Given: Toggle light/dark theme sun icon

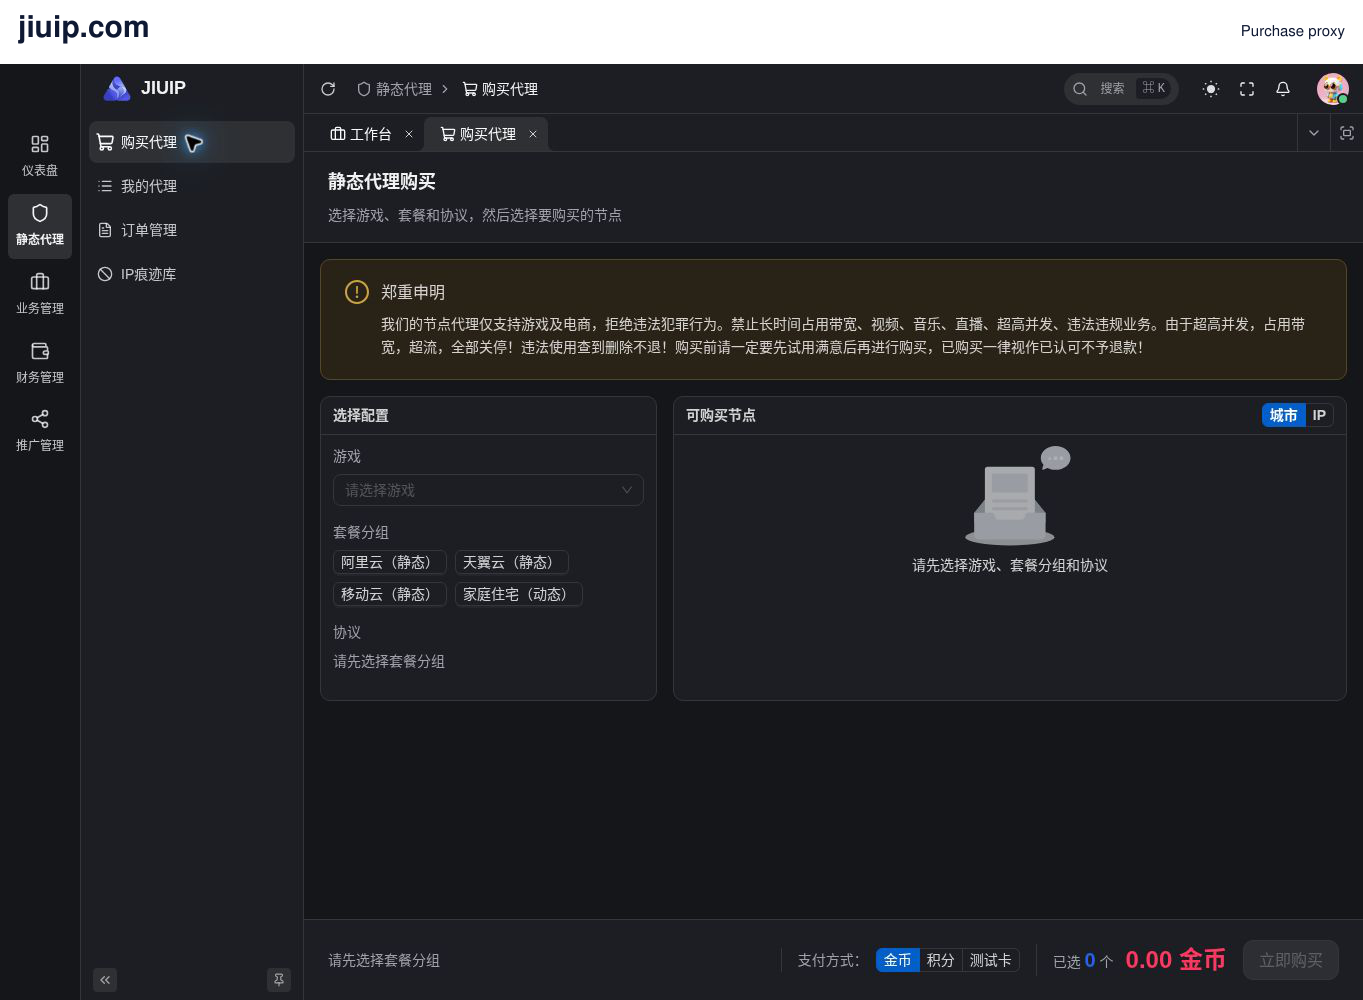Looking at the screenshot, I should click(x=1211, y=89).
